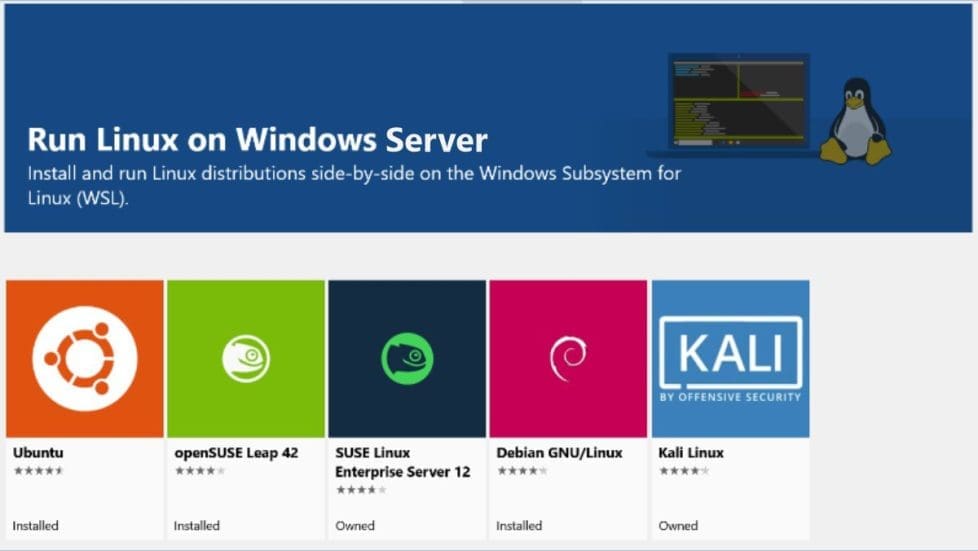This screenshot has height=551, width=978.
Task: Click the SUSE Enterprise Server star rating
Action: [361, 490]
